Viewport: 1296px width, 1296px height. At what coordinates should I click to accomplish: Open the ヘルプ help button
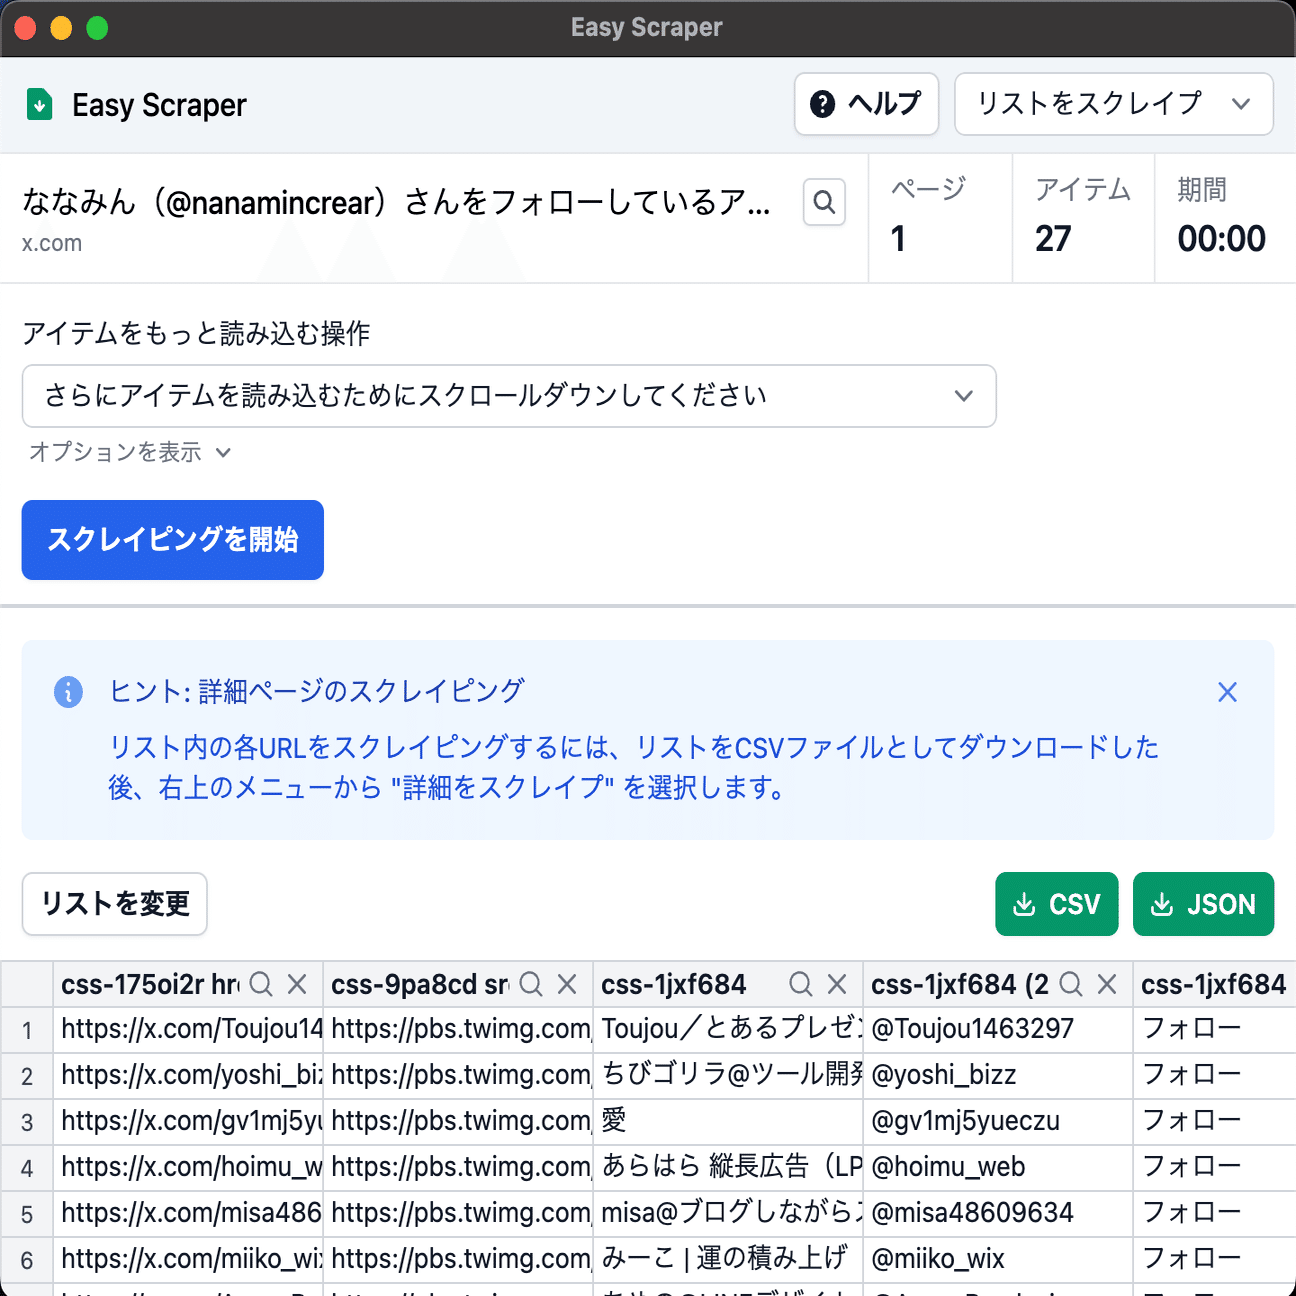tap(866, 104)
